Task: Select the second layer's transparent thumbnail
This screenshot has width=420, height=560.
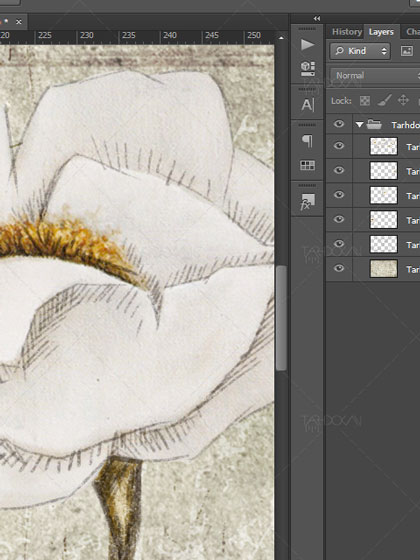Action: [x=384, y=170]
